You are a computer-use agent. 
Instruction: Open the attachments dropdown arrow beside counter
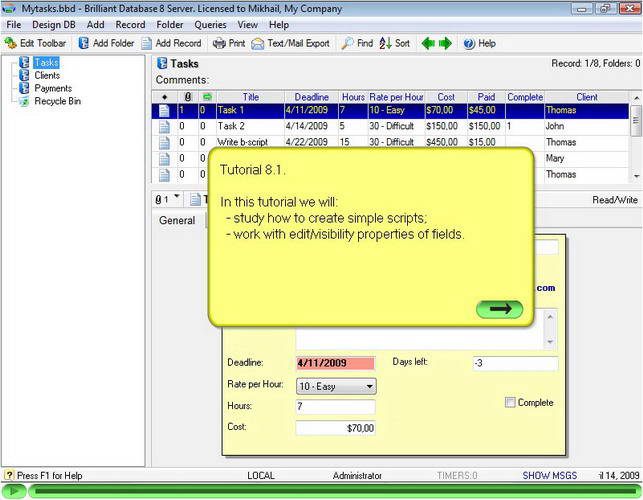pos(177,196)
